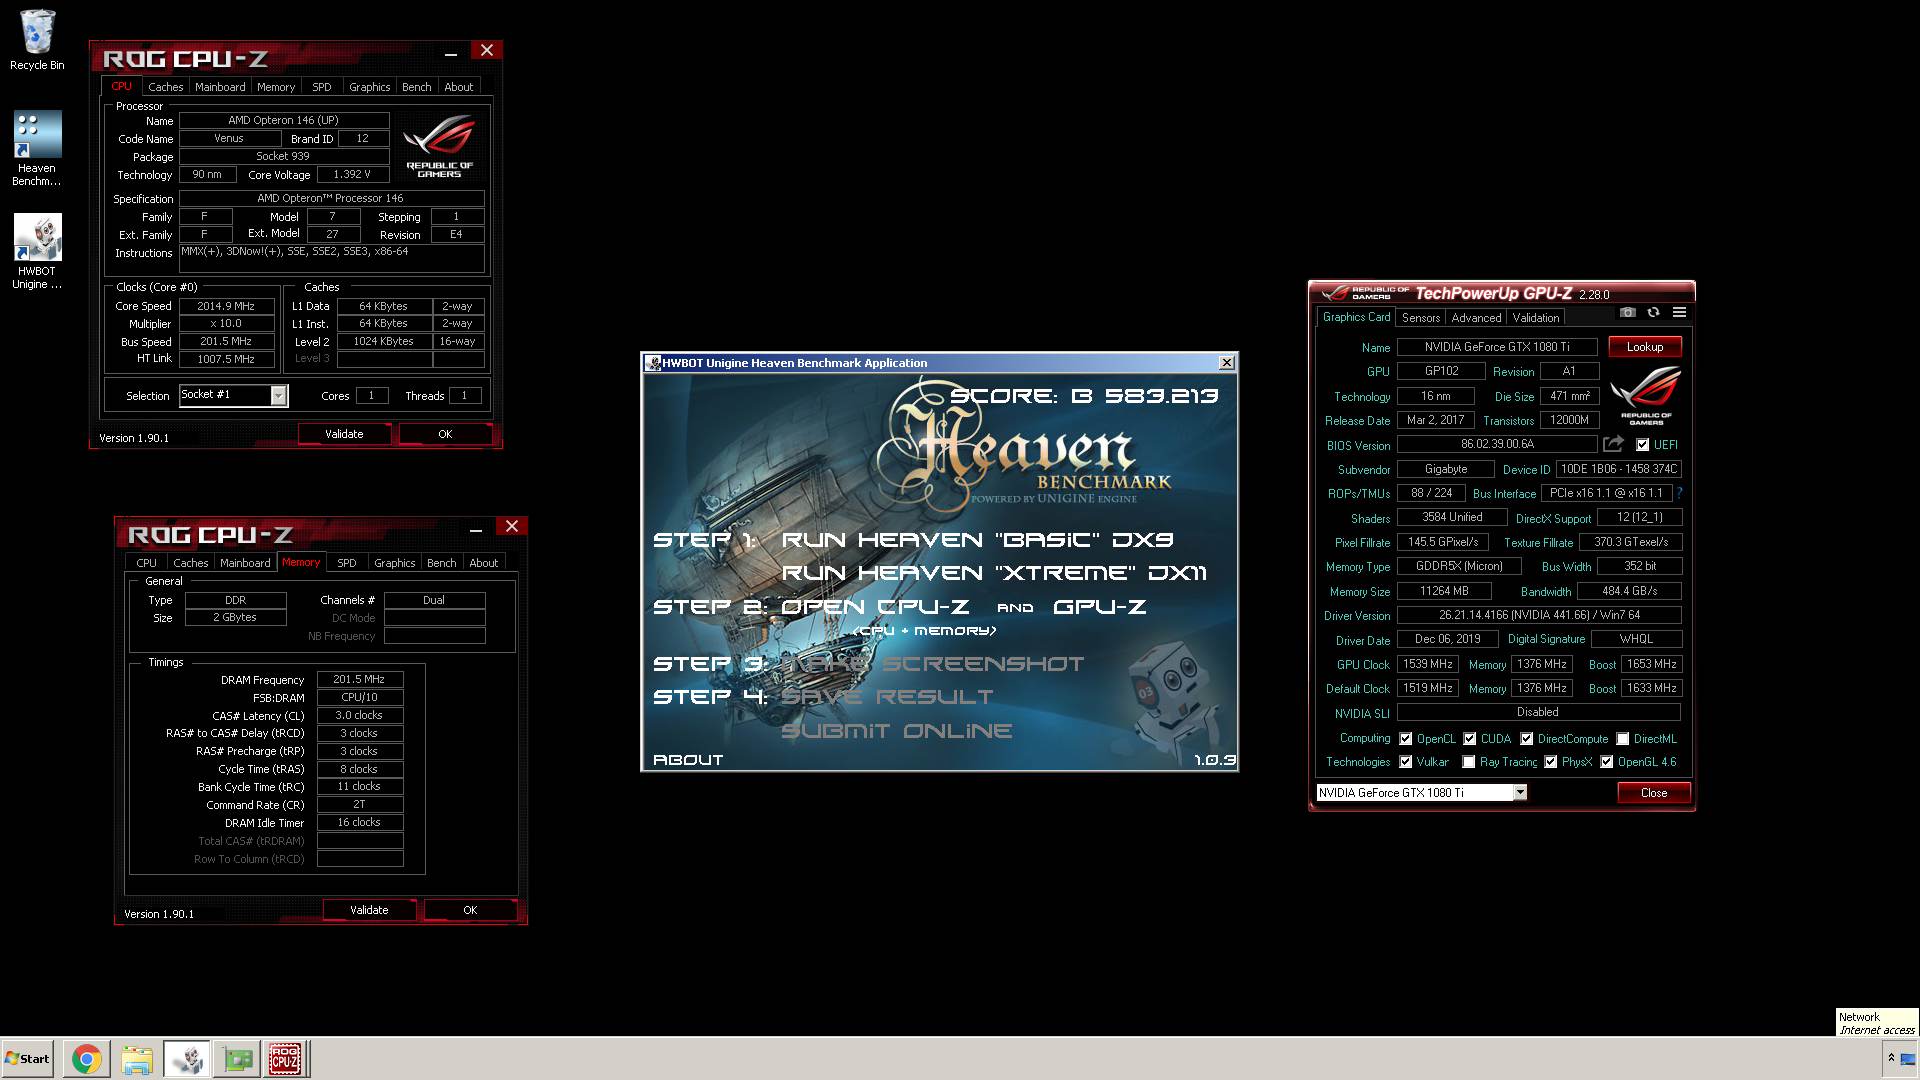
Task: Toggle the DirectCompute checkbox
Action: 1527,739
